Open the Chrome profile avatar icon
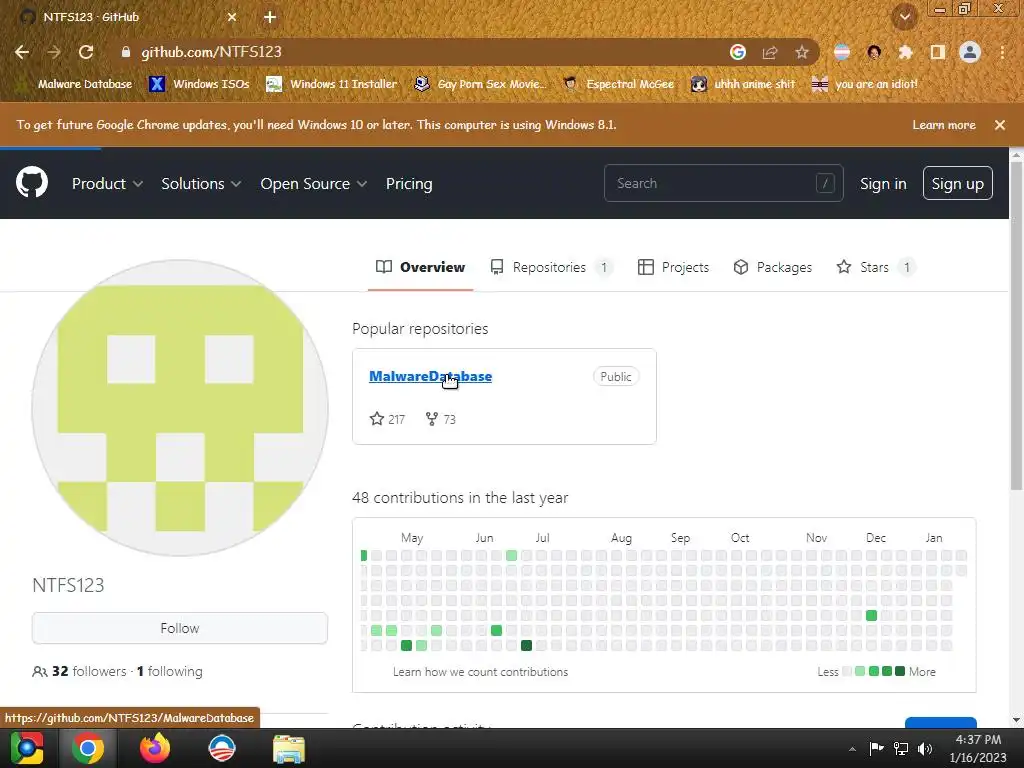1024x768 pixels. 970,52
